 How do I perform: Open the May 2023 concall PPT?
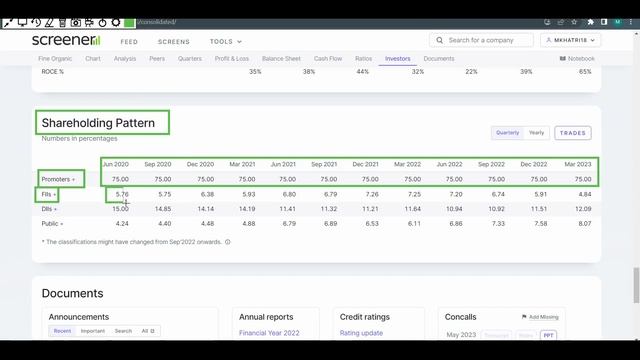pos(548,335)
